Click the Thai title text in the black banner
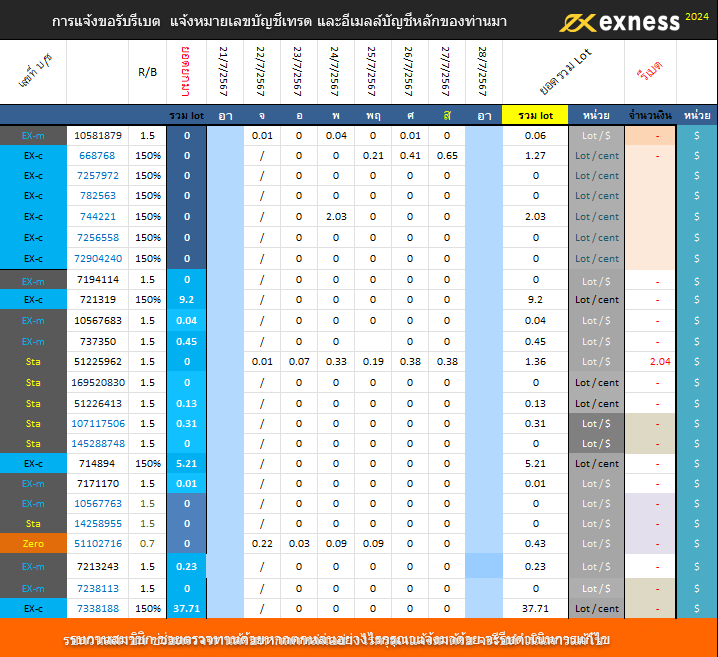Screen dimensions: 718x657 tap(279, 21)
